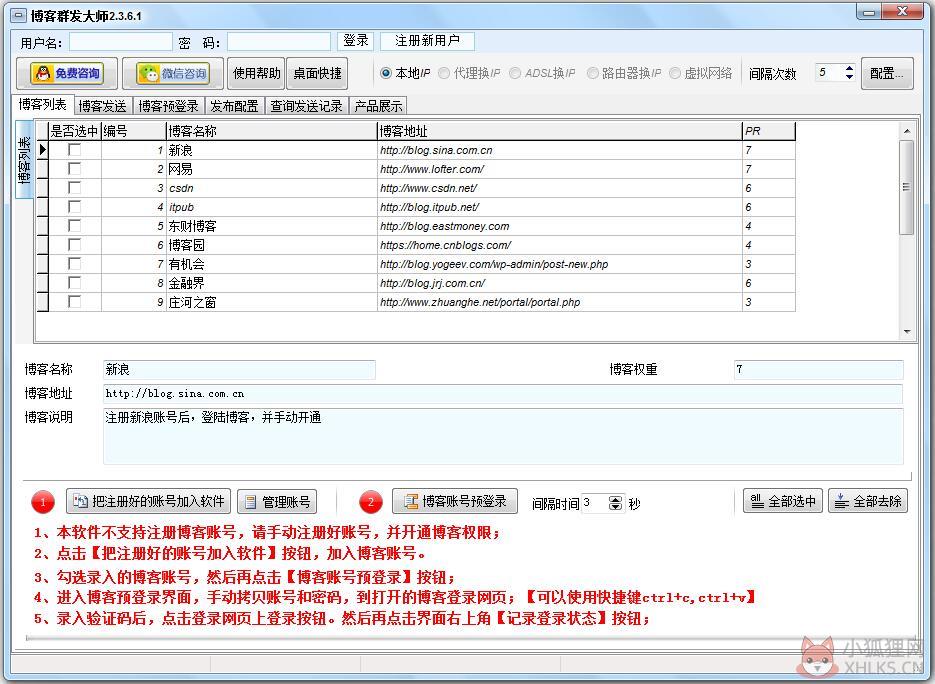This screenshot has width=935, height=684.
Task: Switch to 产品展示 tab
Action: tap(378, 106)
